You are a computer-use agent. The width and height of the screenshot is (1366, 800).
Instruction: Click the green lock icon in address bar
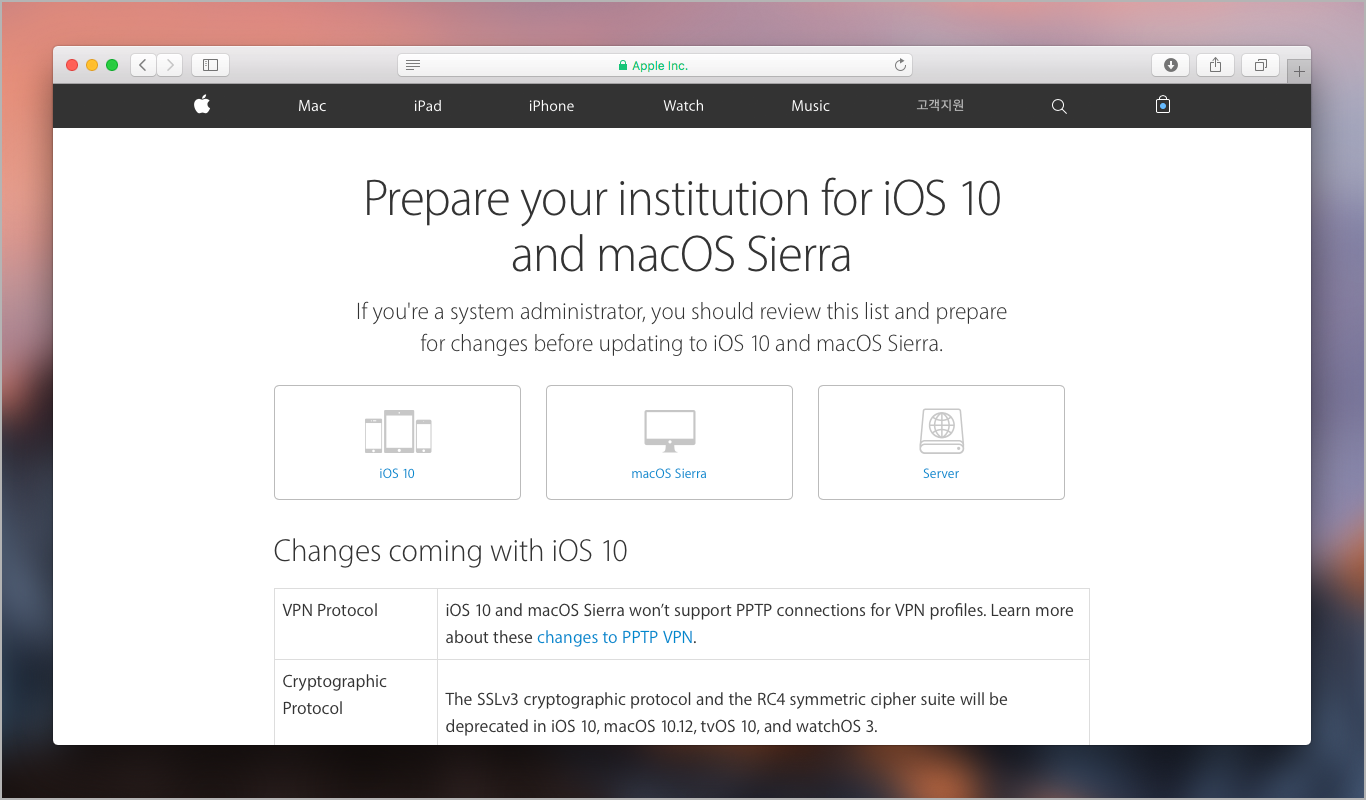[x=623, y=66]
